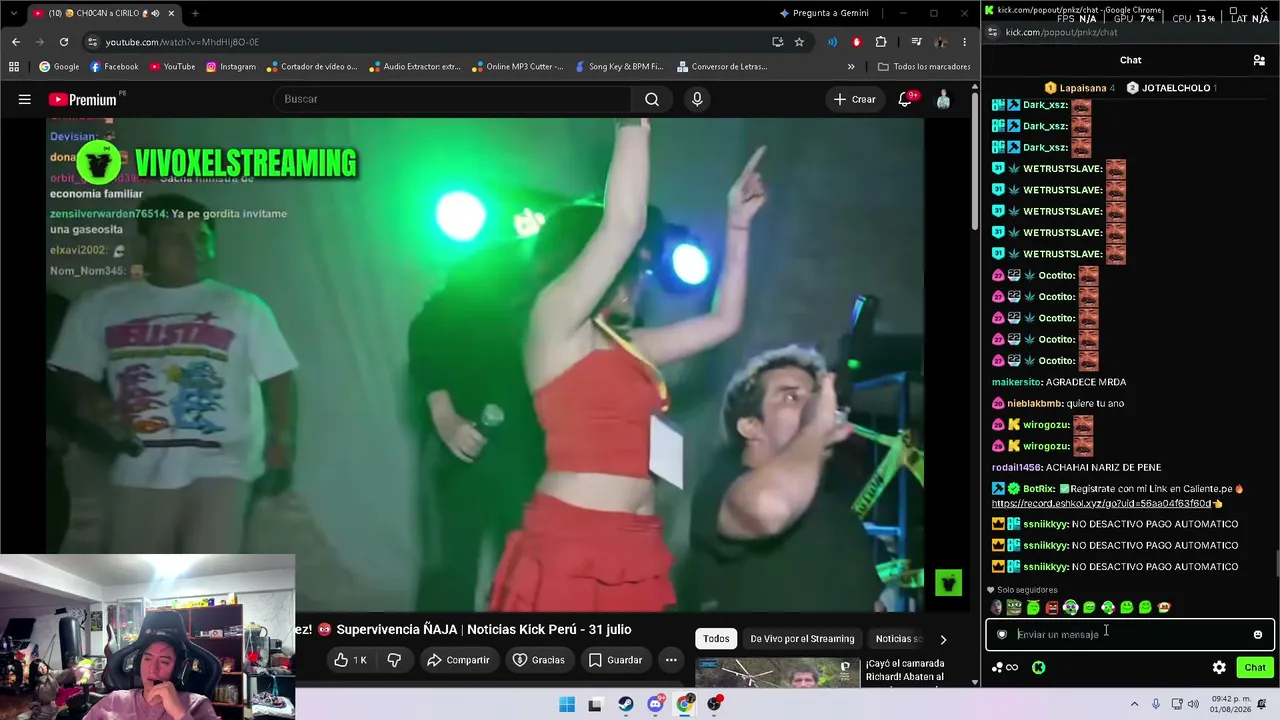The image size is (1280, 720).
Task: Open the Instagram bookmark
Action: click(x=231, y=67)
